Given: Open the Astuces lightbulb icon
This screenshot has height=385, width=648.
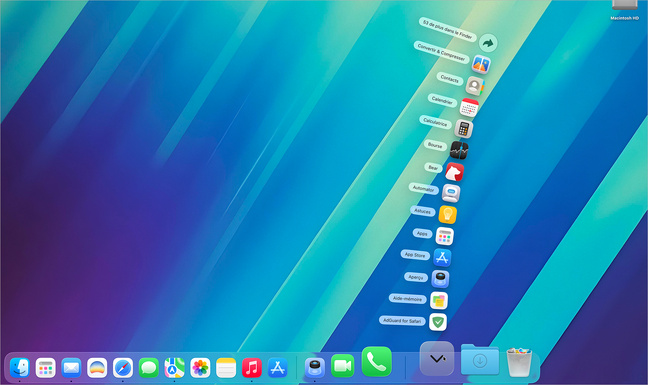Looking at the screenshot, I should [x=448, y=214].
